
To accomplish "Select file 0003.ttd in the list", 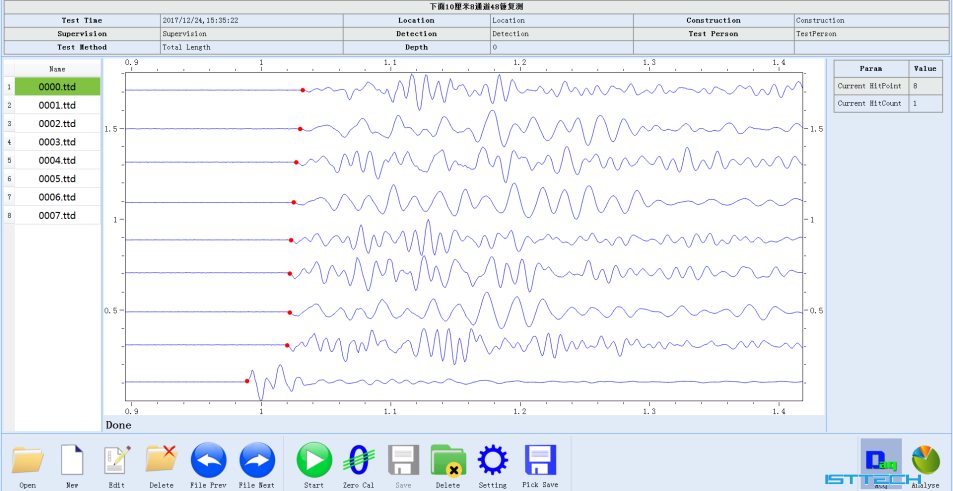I will [x=57, y=142].
